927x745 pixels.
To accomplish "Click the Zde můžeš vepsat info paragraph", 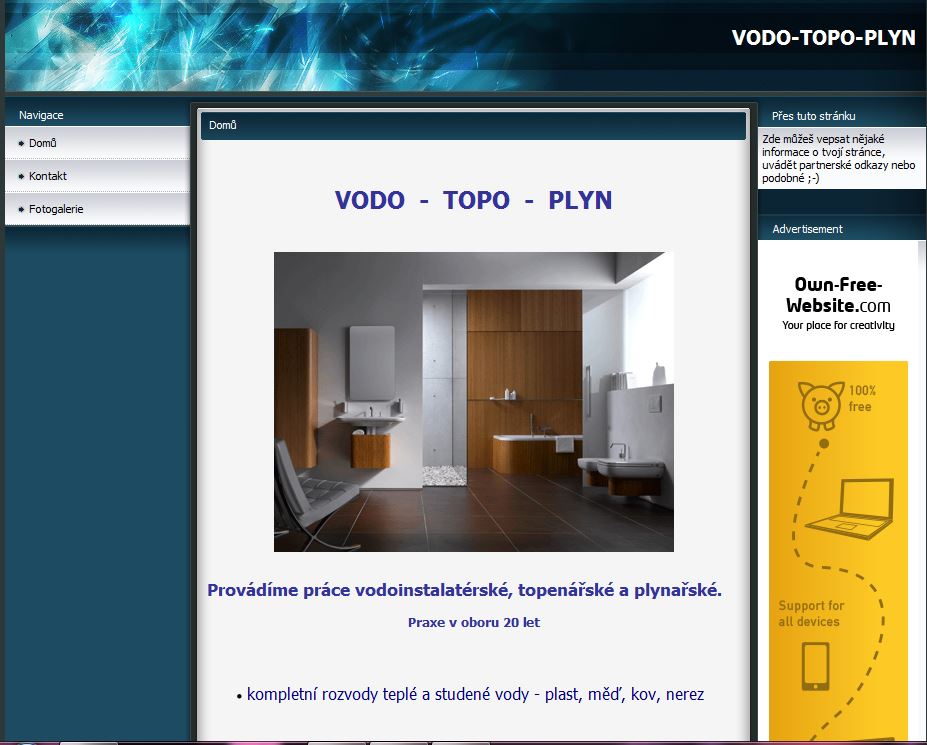I will pyautogui.click(x=838, y=158).
